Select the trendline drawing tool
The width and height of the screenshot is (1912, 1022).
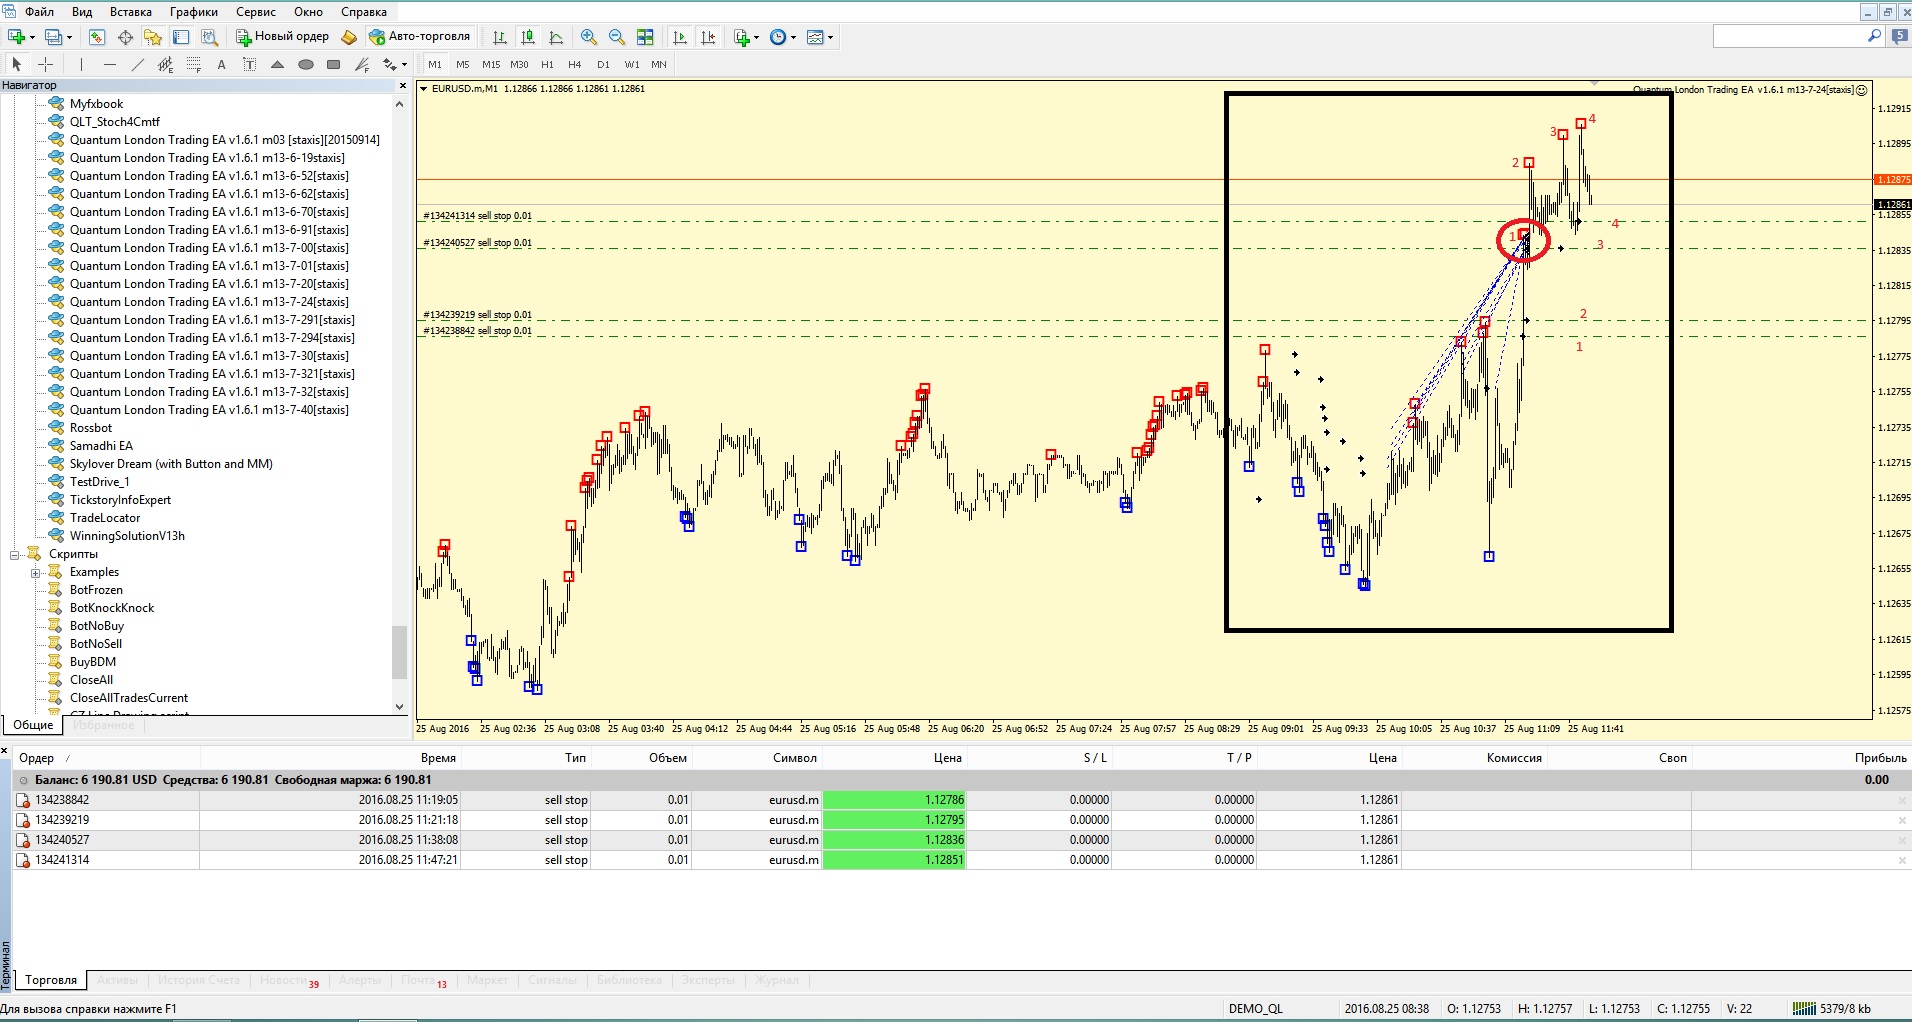pos(138,64)
